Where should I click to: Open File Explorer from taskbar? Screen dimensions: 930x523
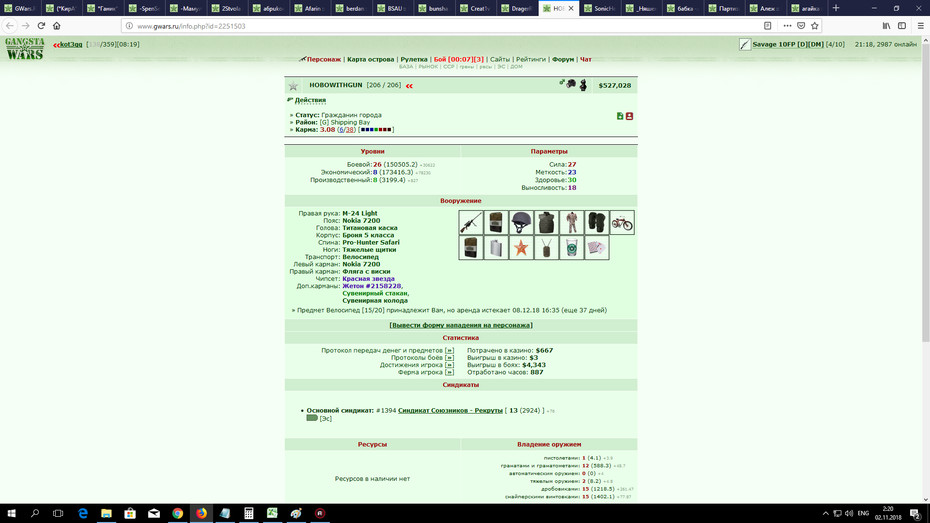pyautogui.click(x=106, y=514)
